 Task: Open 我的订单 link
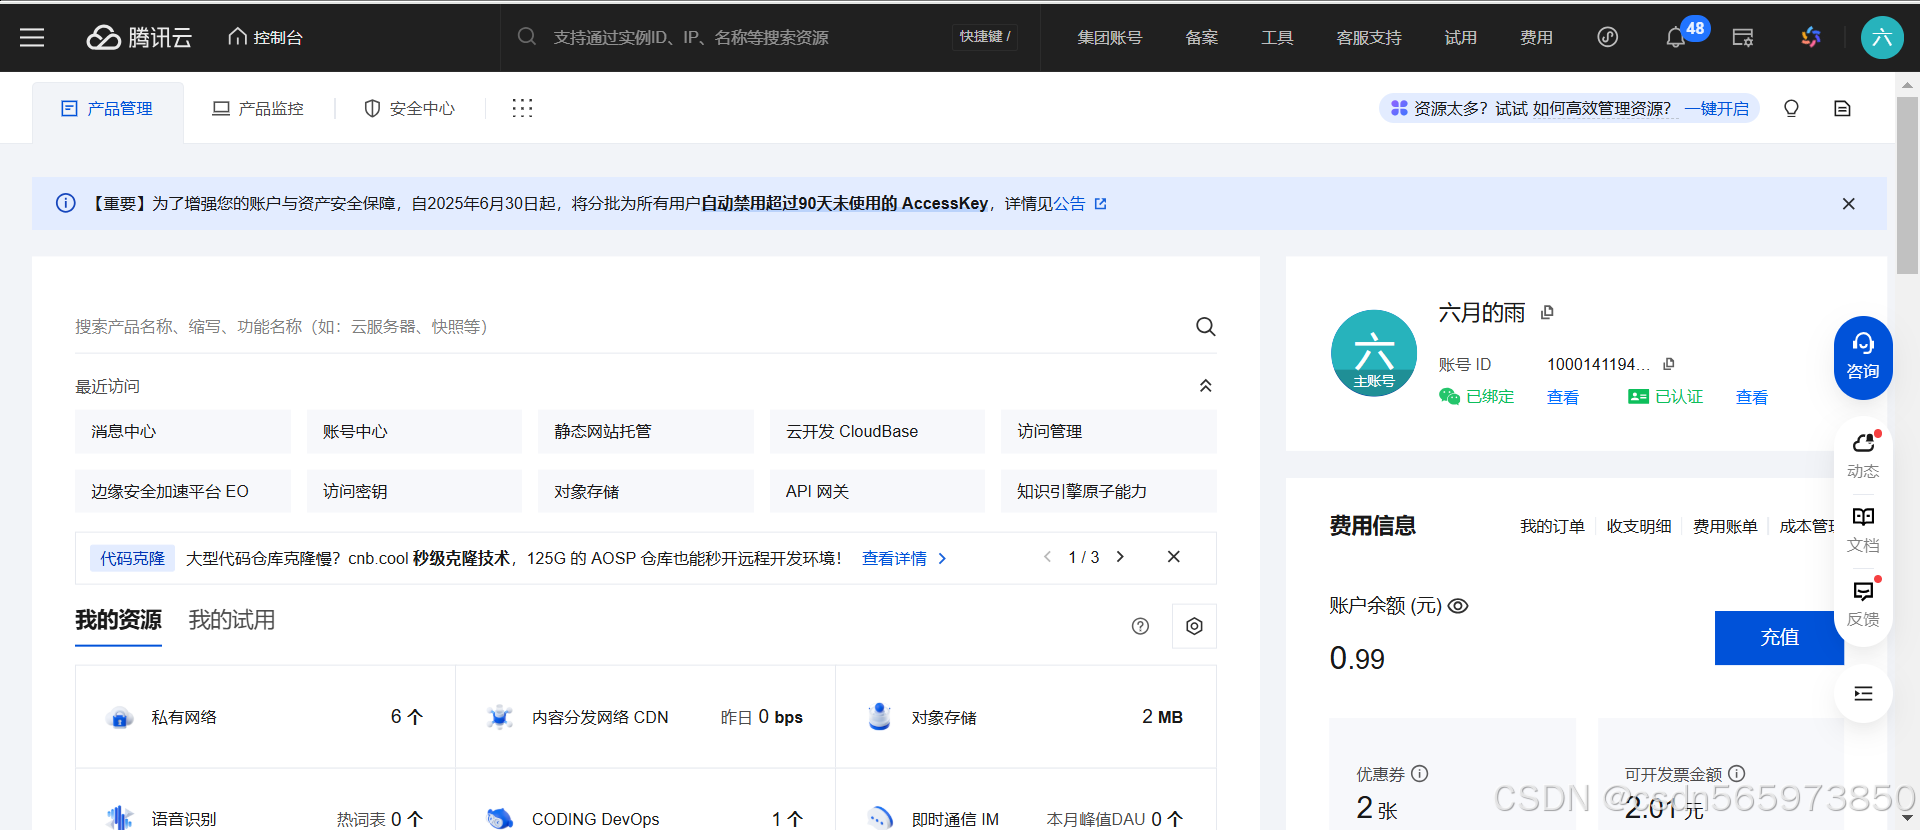pyautogui.click(x=1552, y=526)
